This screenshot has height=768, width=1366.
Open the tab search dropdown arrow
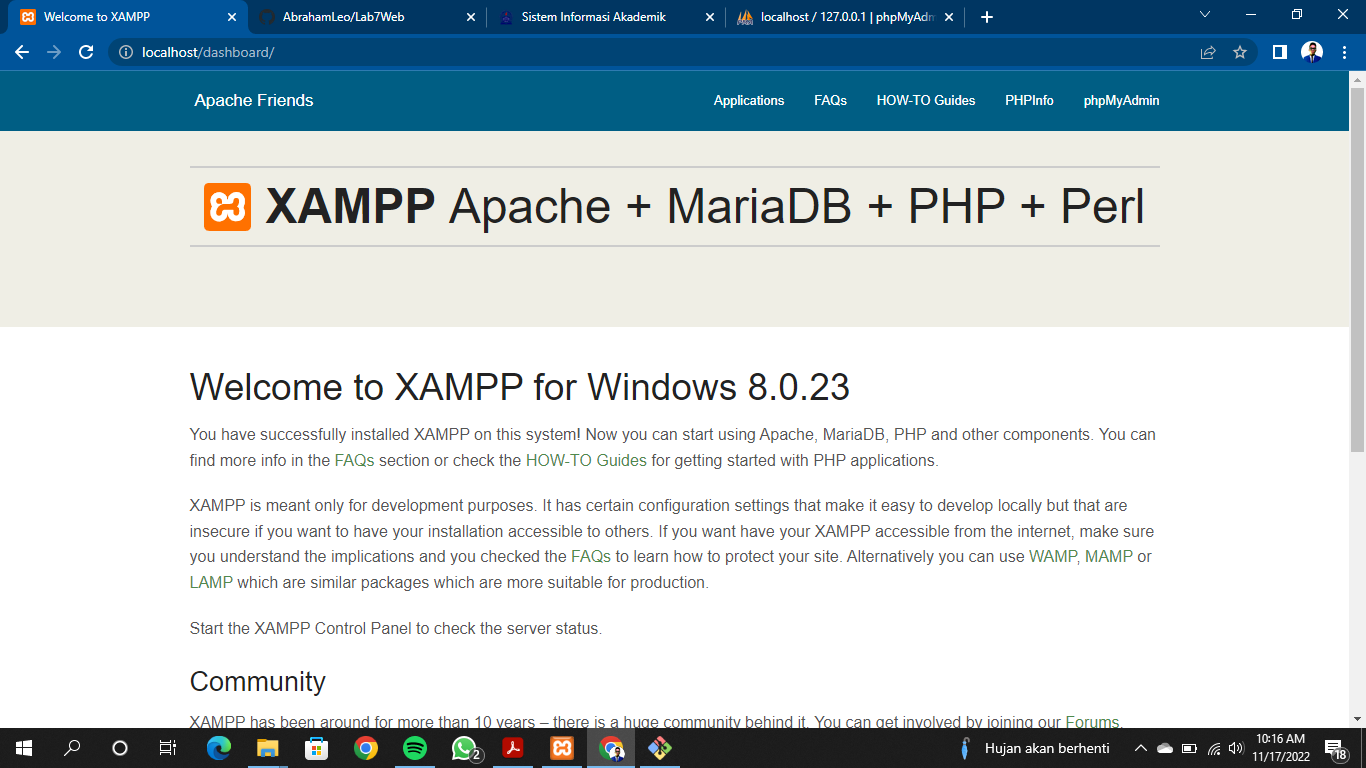(x=1205, y=15)
